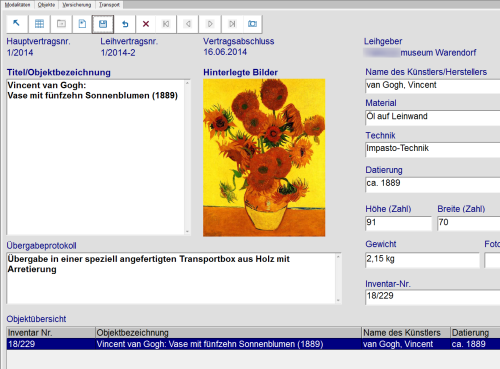Open the table grid view icon

tap(39, 24)
